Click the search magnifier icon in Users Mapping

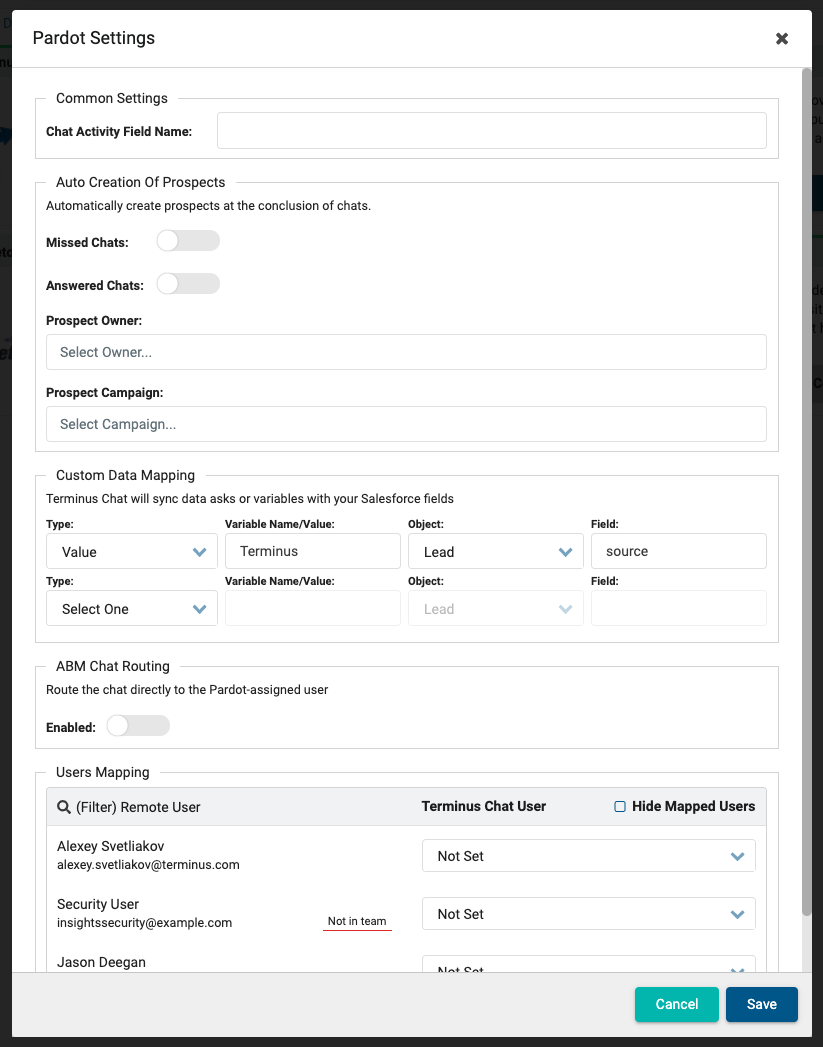(64, 807)
